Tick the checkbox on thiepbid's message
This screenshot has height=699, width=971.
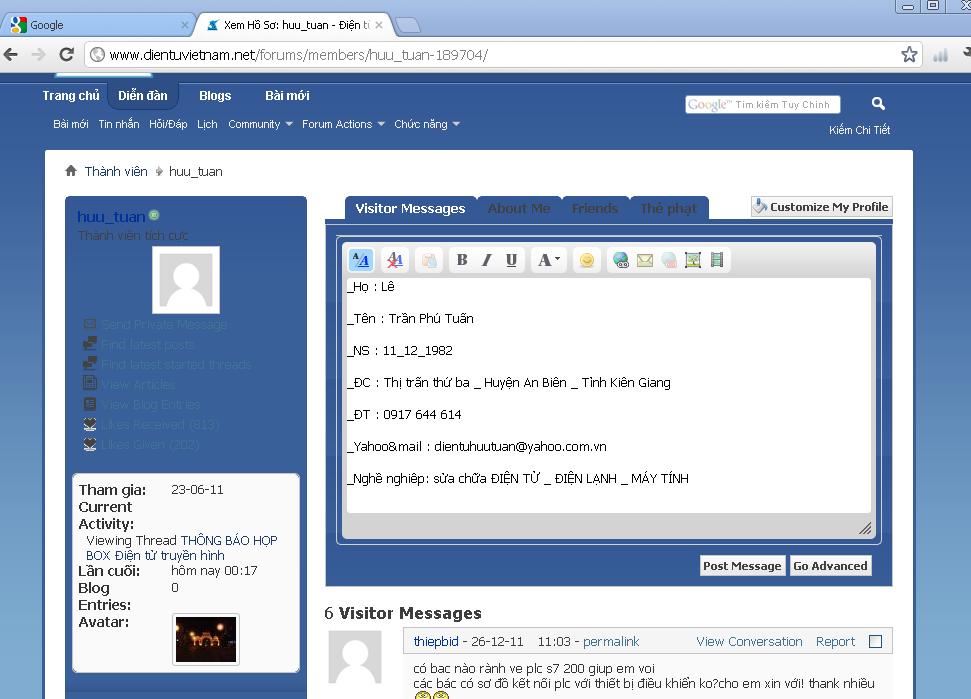coord(875,641)
